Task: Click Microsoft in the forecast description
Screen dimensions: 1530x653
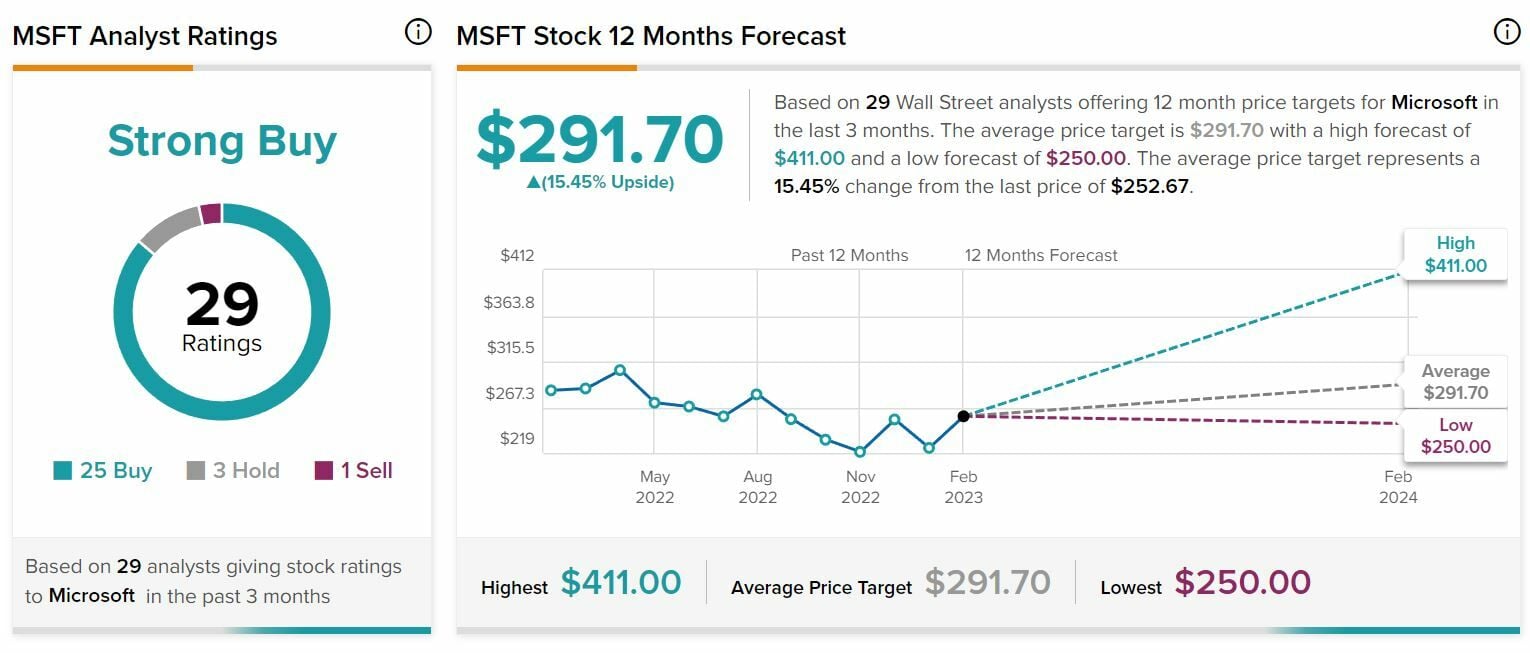Action: pyautogui.click(x=1434, y=102)
